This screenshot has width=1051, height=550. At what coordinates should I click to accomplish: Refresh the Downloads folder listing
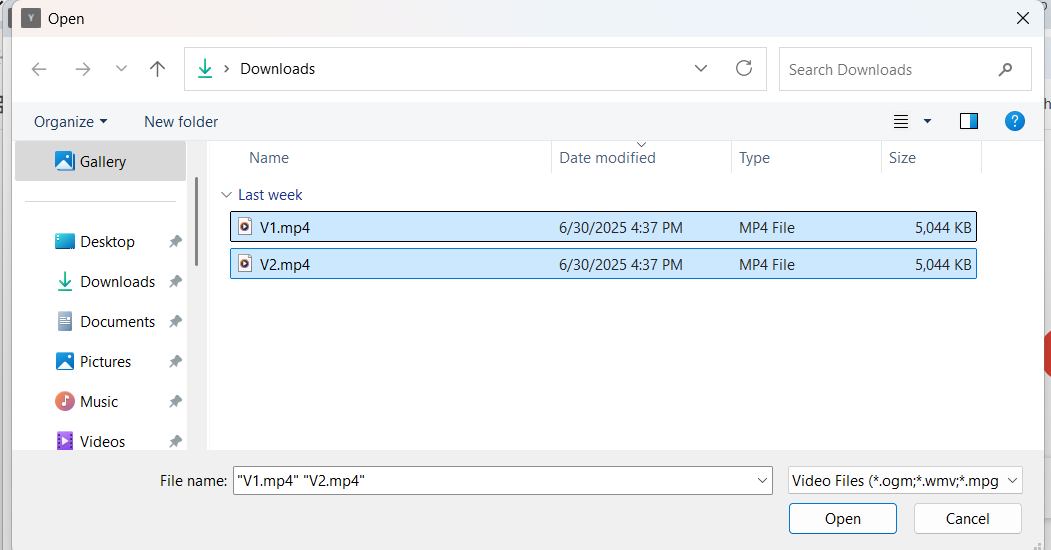(x=743, y=68)
